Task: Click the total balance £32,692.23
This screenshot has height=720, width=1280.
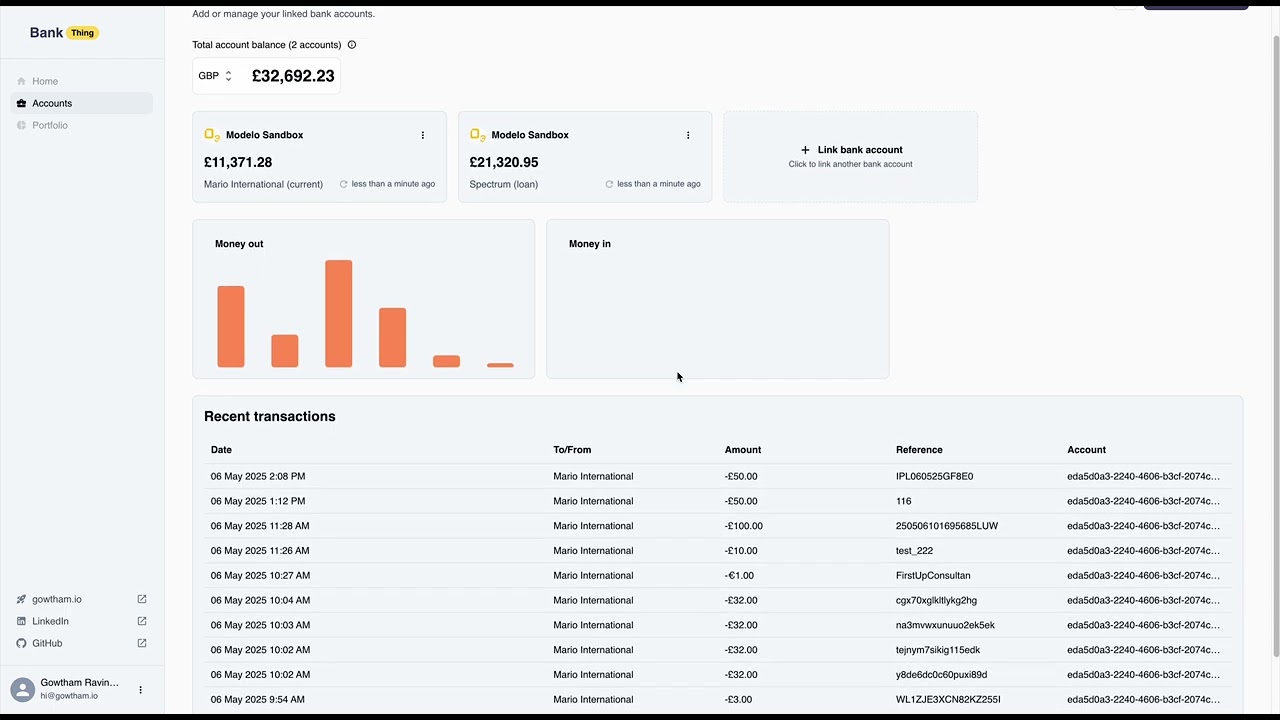Action: [x=293, y=76]
